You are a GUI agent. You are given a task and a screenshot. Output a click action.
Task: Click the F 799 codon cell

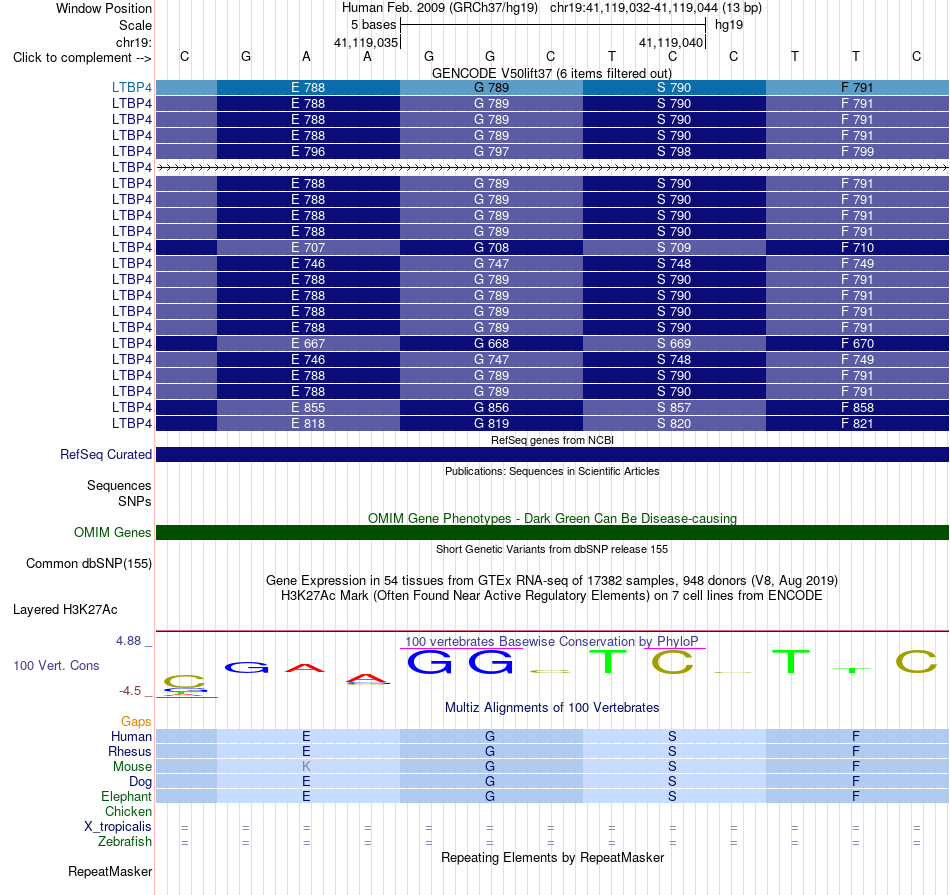pyautogui.click(x=857, y=151)
